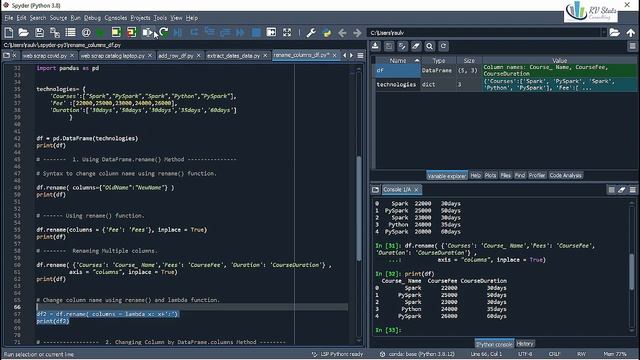Browse editor tabs list
Screen dimensions: 640x360
pyautogui.click(x=7, y=55)
